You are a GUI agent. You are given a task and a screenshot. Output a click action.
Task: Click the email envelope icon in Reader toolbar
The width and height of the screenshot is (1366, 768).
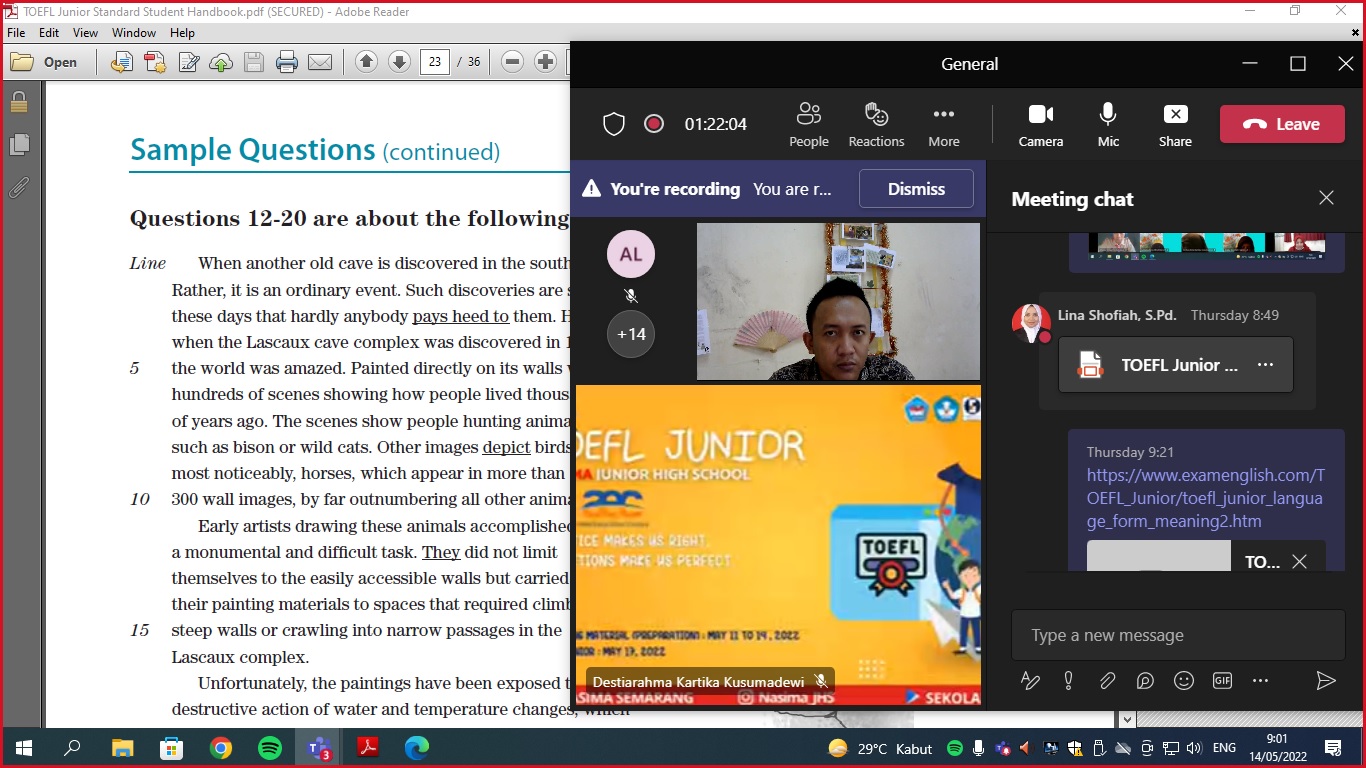pos(320,62)
